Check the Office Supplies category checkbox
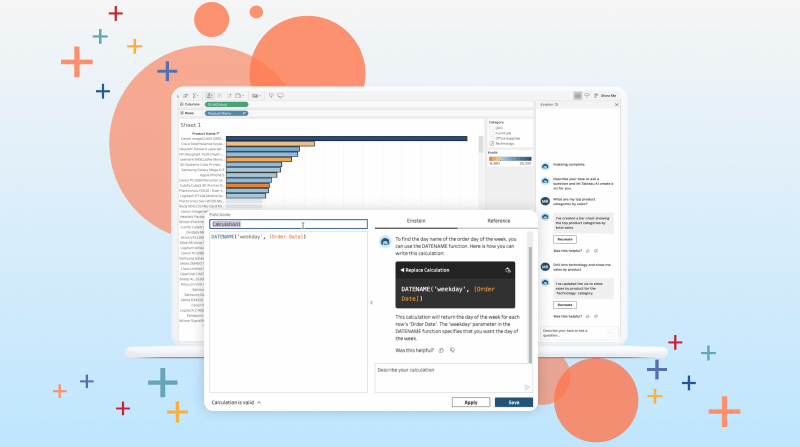 point(491,138)
